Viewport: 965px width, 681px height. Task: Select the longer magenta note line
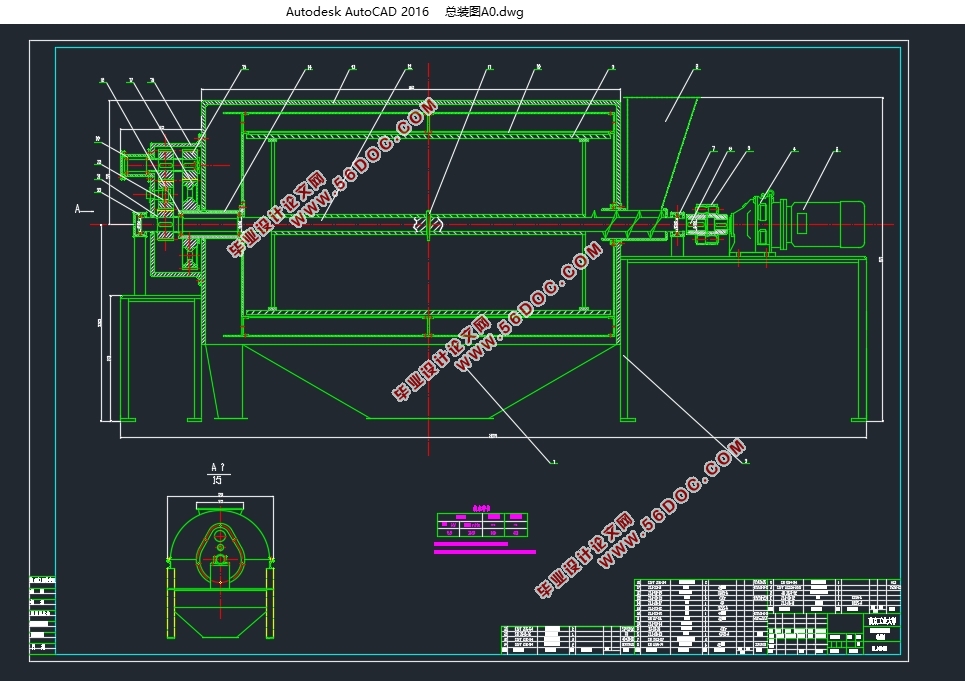click(485, 552)
